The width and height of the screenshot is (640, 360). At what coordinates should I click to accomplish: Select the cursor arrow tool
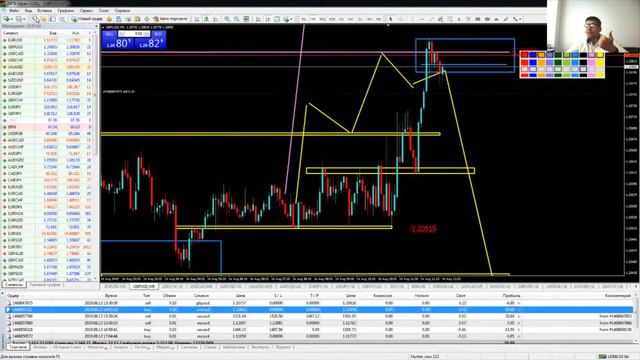(390, 19)
